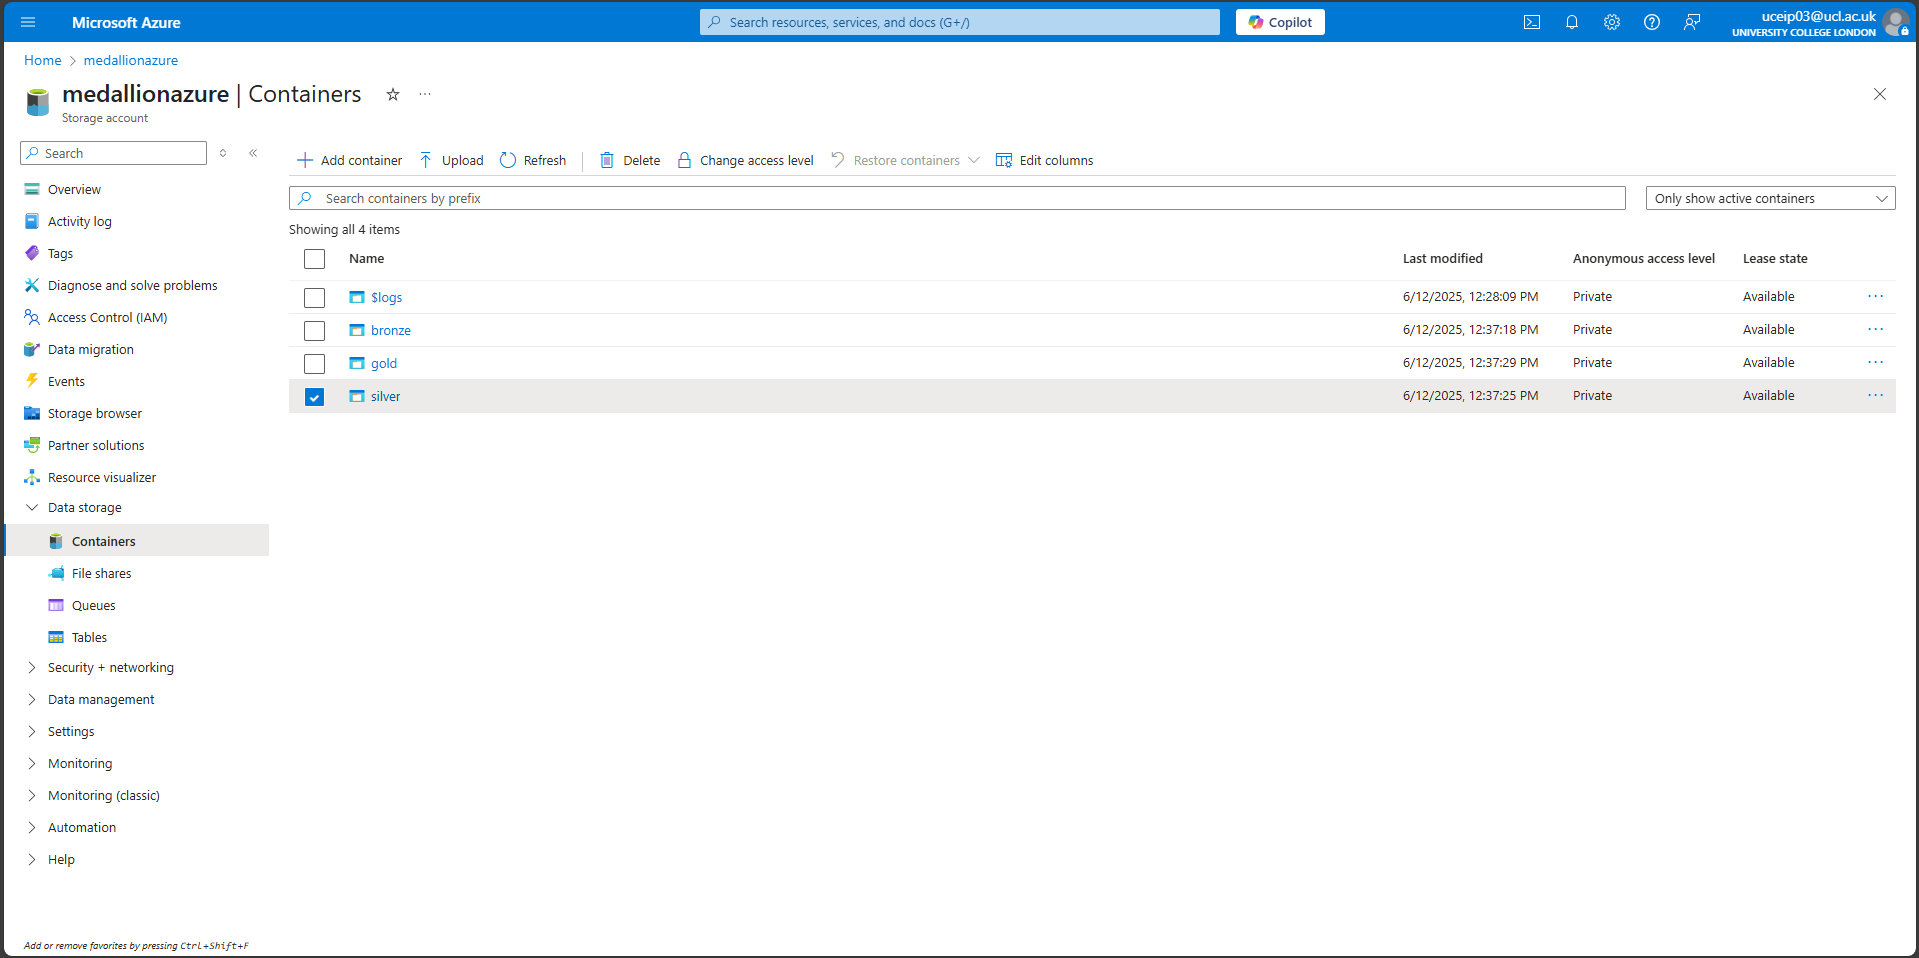The image size is (1919, 958).
Task: Open the row menu for silver container
Action: pyautogui.click(x=1875, y=395)
